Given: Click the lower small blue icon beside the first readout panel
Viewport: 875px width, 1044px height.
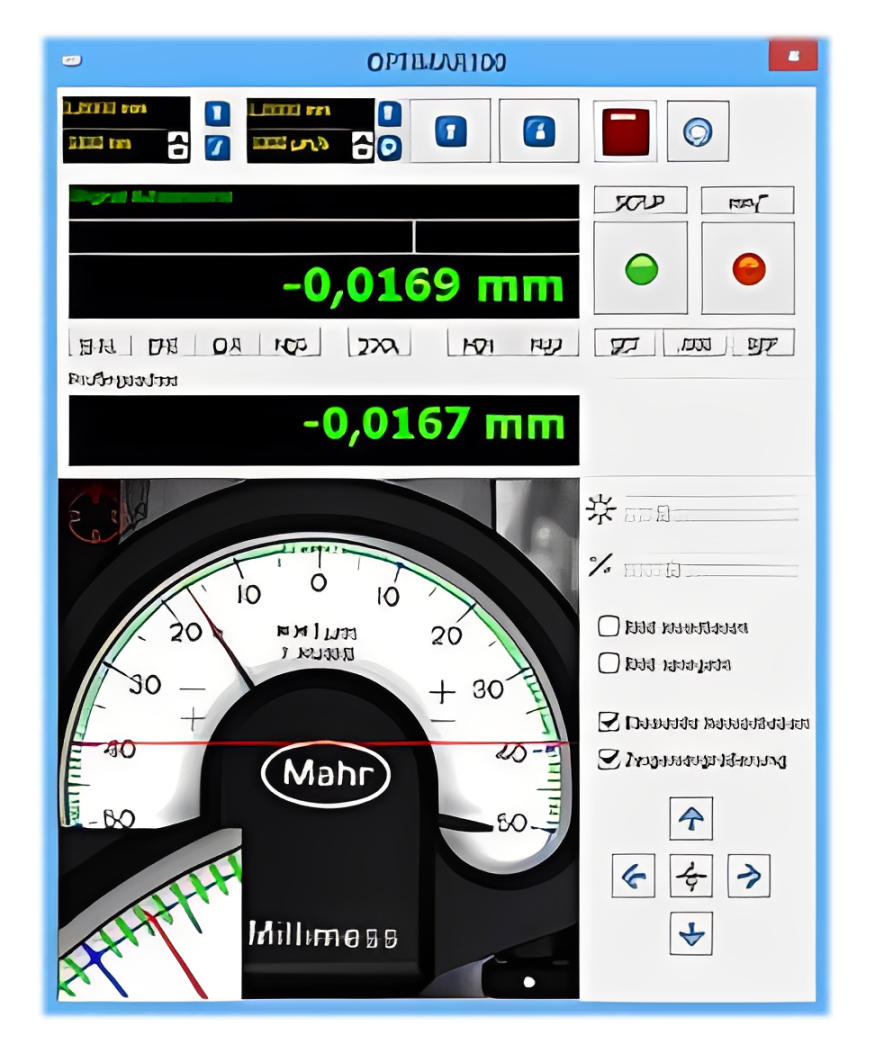Looking at the screenshot, I should coord(217,147).
